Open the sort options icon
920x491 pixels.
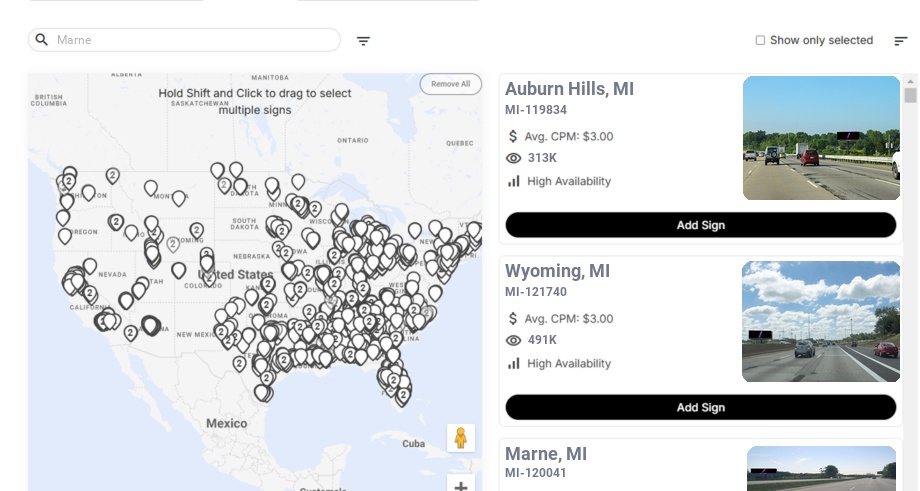(901, 41)
